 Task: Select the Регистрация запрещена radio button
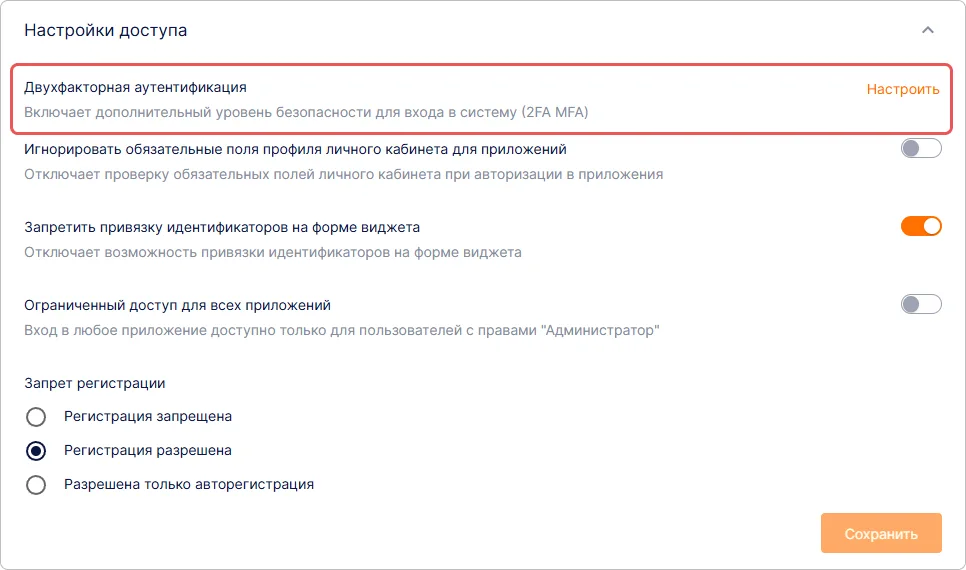[36, 416]
